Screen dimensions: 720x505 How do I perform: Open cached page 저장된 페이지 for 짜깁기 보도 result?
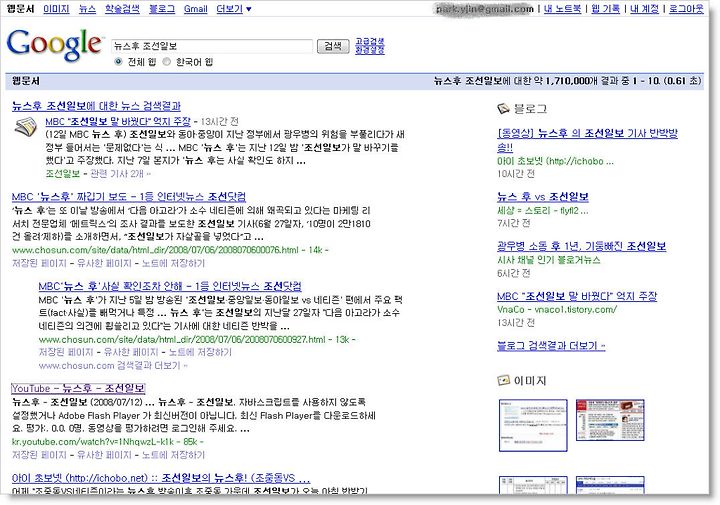point(39,263)
